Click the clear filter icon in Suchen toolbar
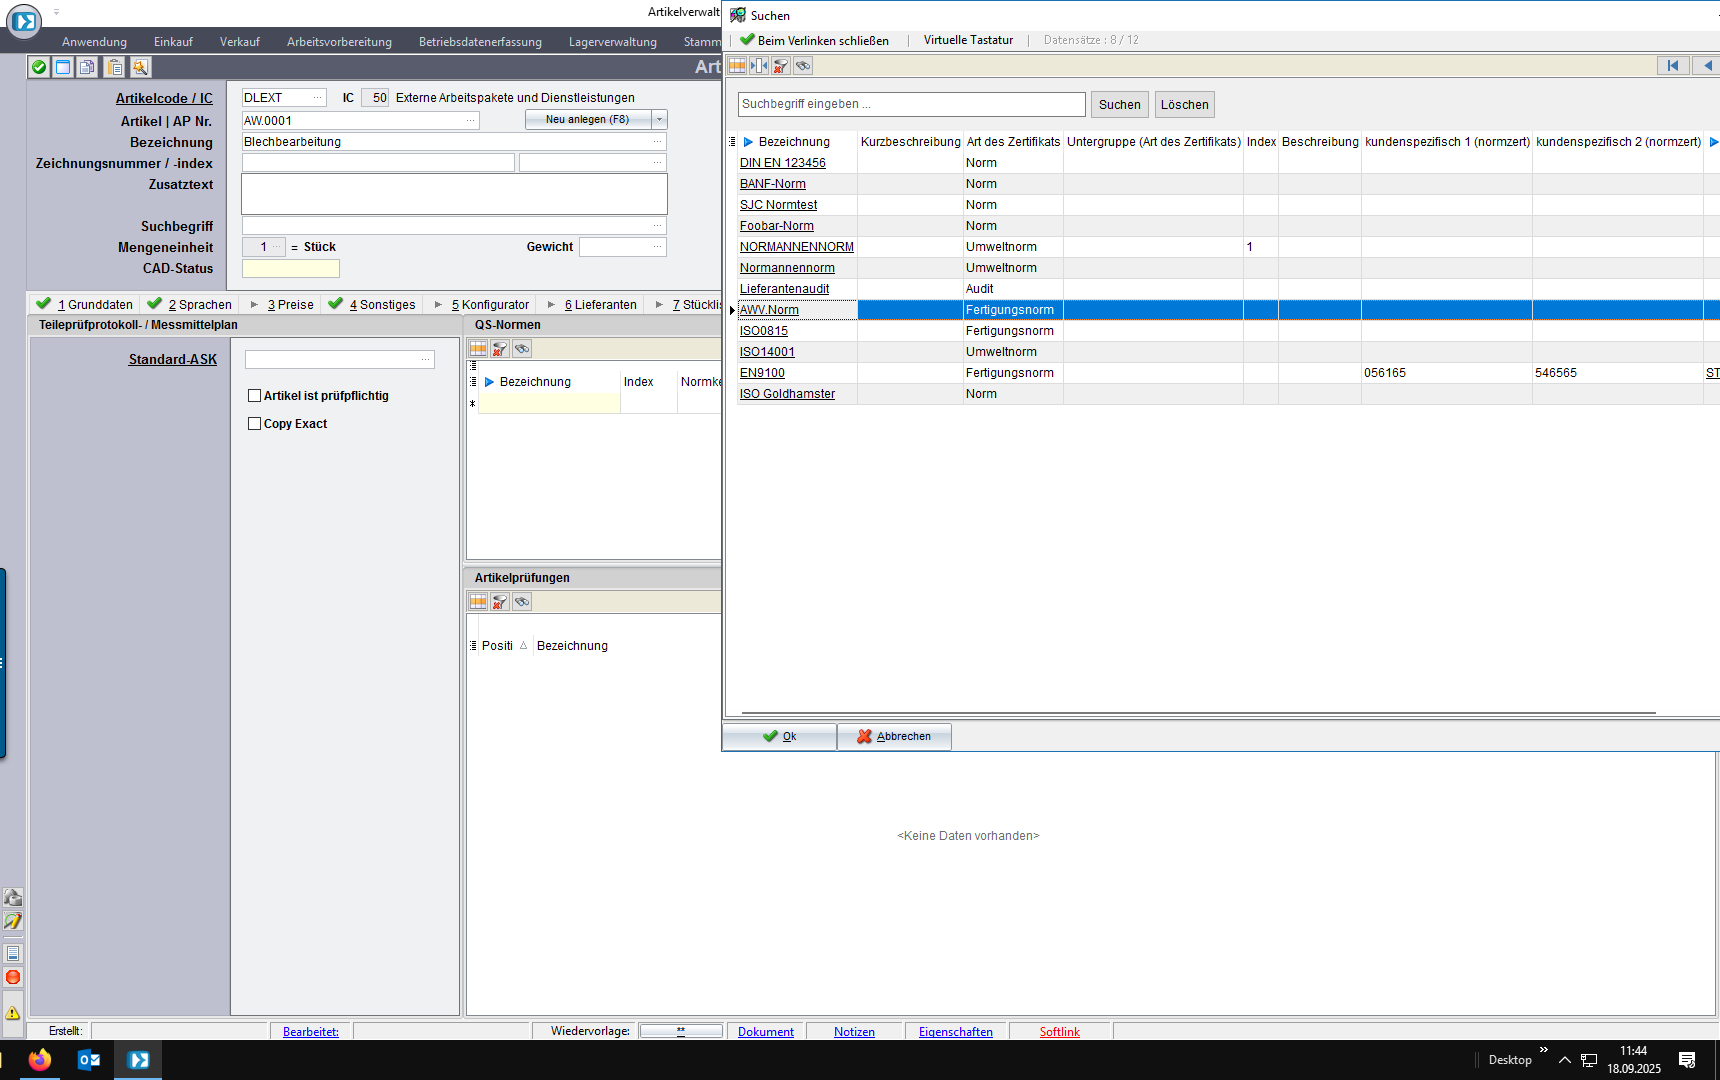 (x=781, y=66)
